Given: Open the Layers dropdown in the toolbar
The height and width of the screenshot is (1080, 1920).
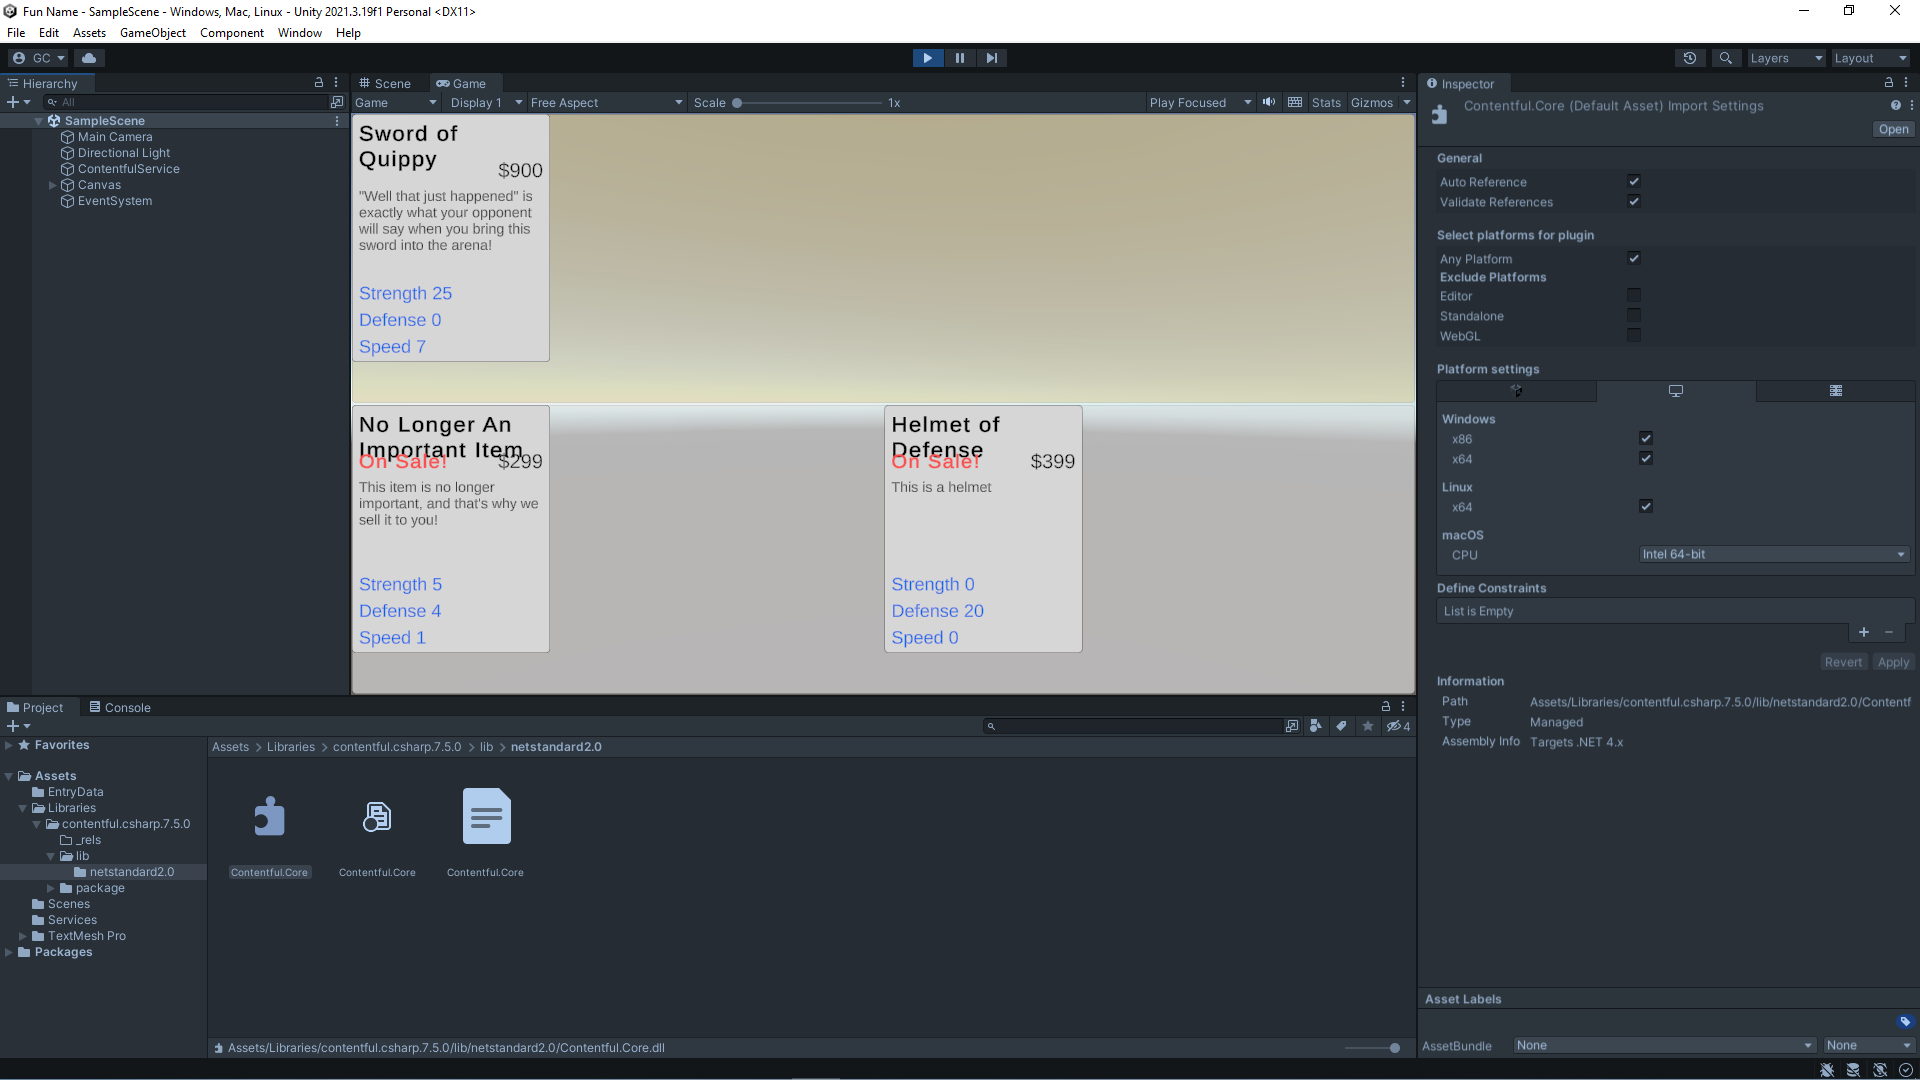Looking at the screenshot, I should [x=1786, y=57].
